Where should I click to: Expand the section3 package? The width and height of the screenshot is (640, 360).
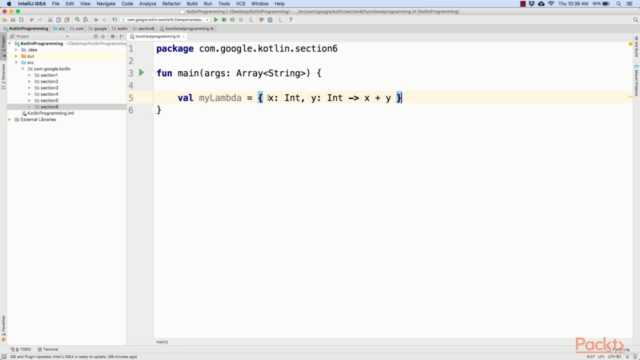coord(29,88)
